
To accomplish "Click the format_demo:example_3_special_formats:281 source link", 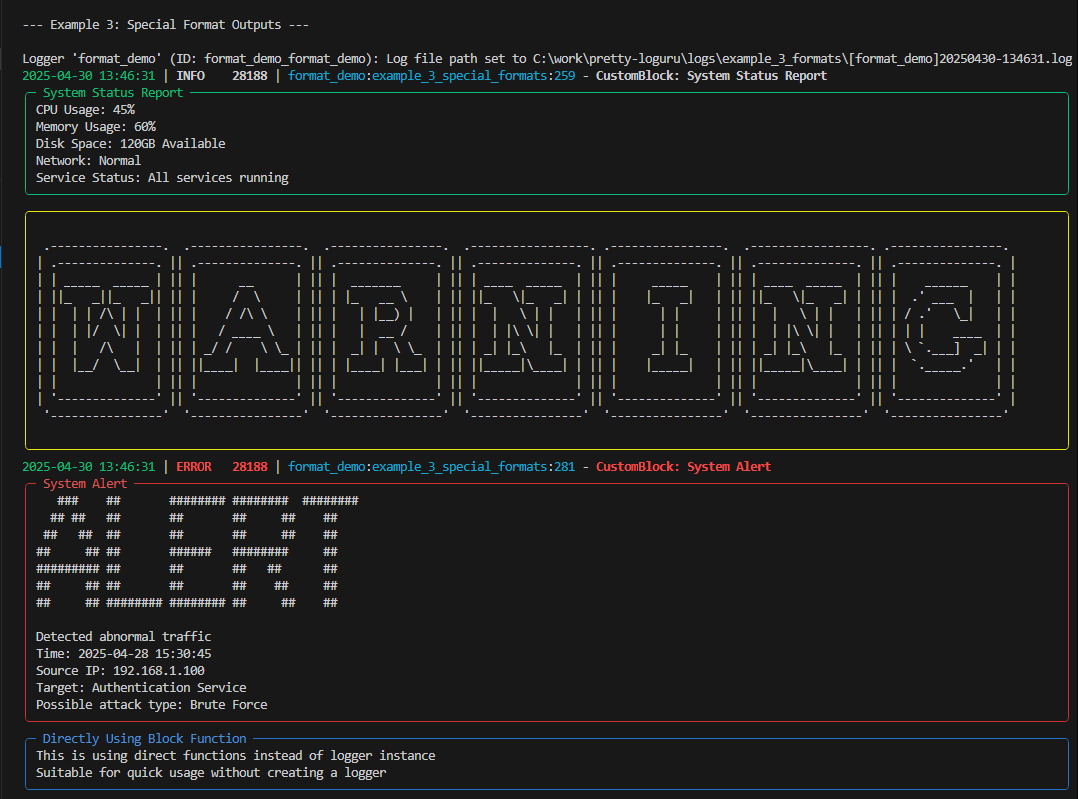I will [x=431, y=467].
